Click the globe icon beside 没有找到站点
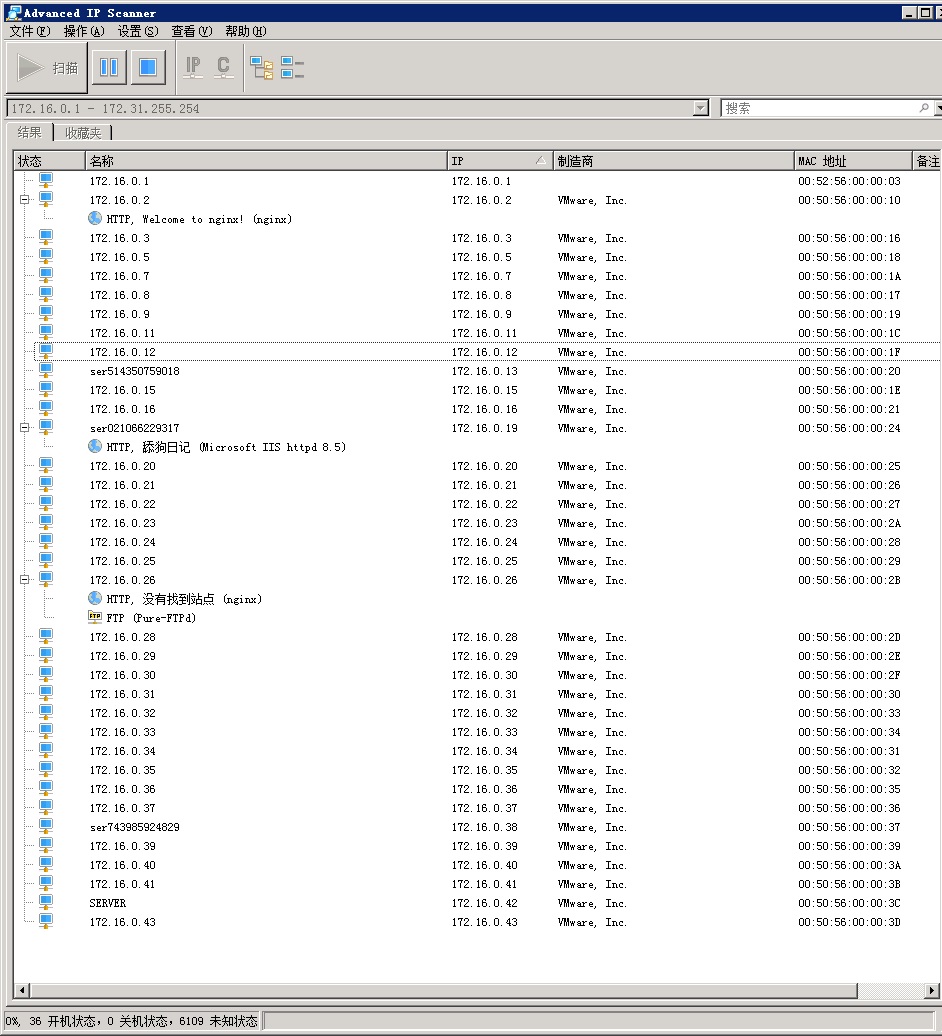 click(x=95, y=599)
